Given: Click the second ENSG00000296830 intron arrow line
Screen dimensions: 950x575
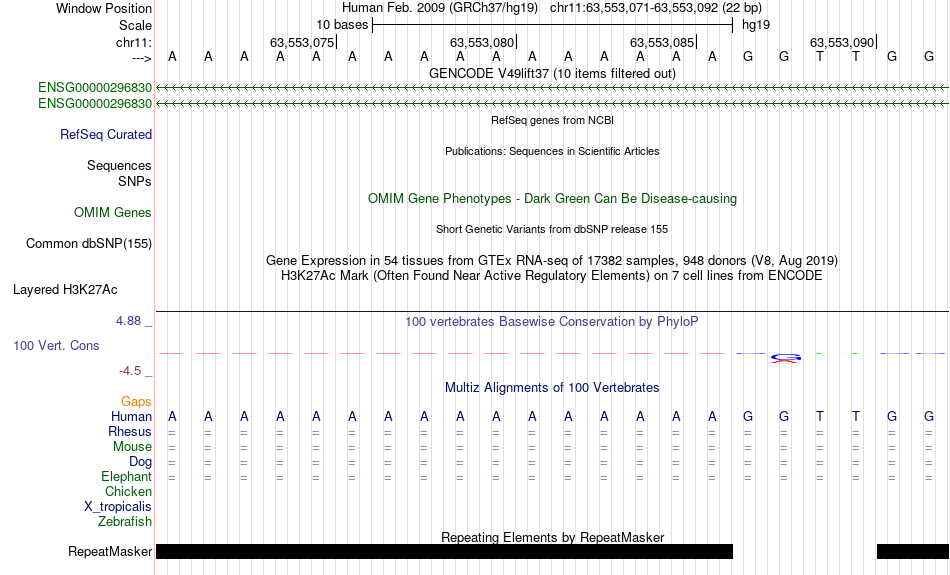Looking at the screenshot, I should pos(552,104).
